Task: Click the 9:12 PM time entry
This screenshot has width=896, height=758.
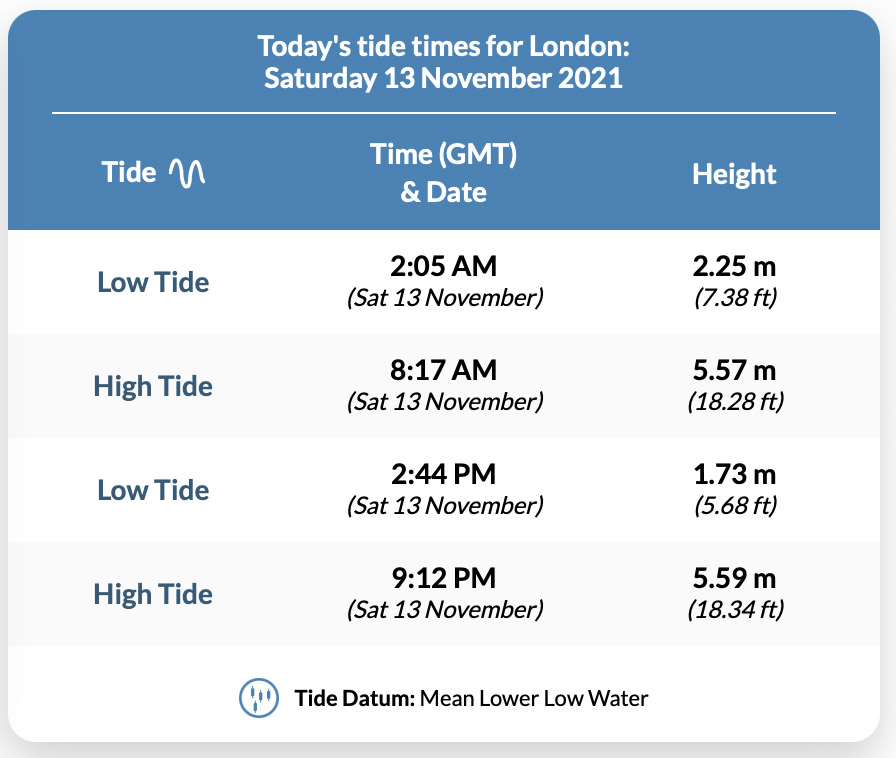Action: click(x=443, y=579)
